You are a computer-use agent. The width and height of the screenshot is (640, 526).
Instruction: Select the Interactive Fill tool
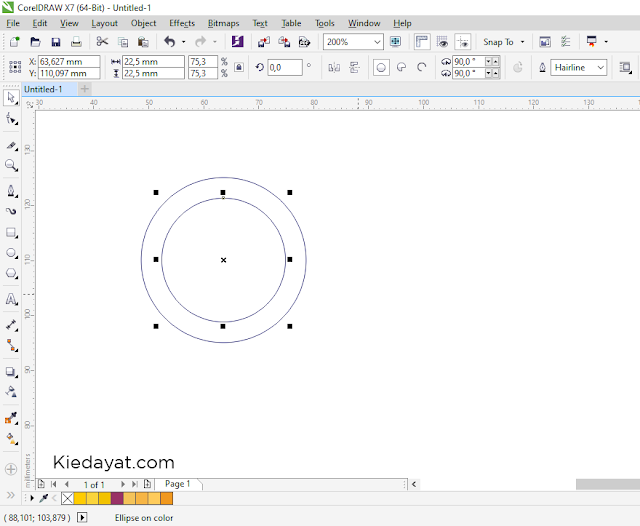coord(11,439)
